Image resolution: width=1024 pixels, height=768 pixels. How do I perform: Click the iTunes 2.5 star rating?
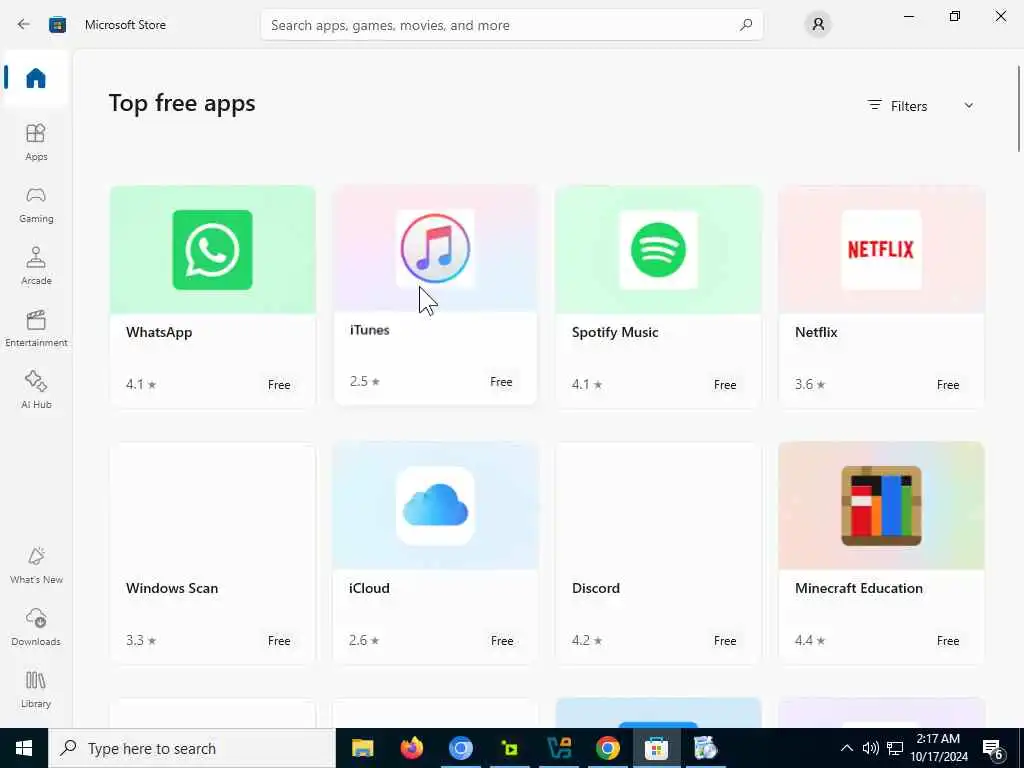[x=364, y=381]
